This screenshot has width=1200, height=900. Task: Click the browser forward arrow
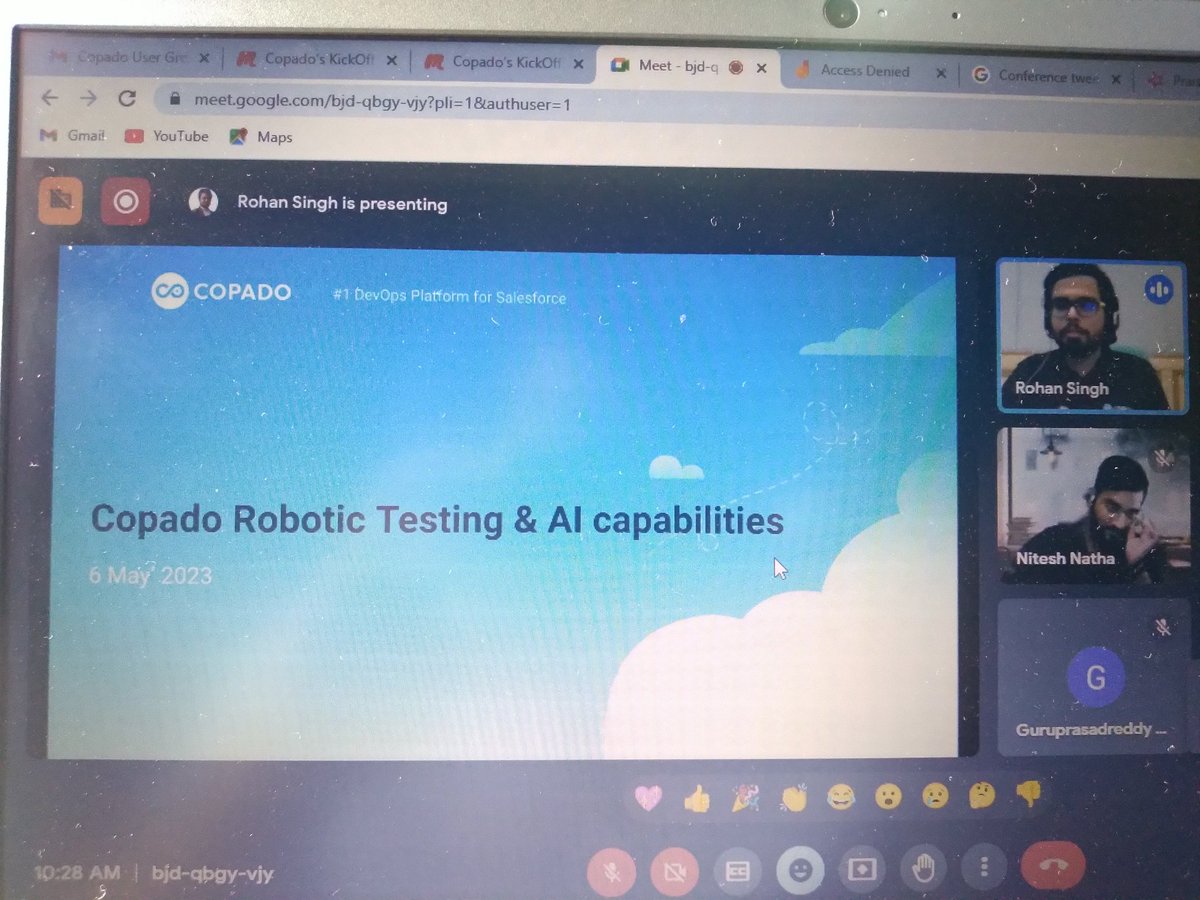click(88, 98)
